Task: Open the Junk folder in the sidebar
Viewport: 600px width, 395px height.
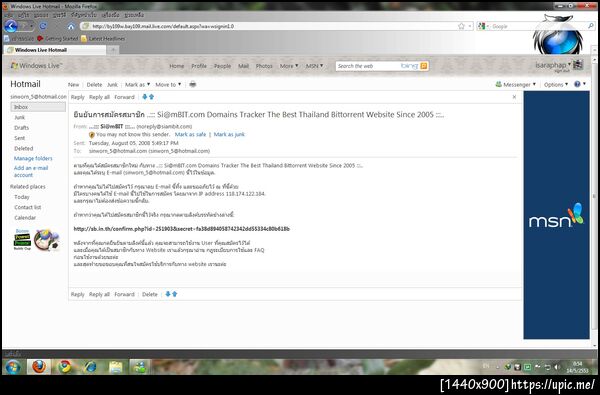Action: pyautogui.click(x=20, y=118)
